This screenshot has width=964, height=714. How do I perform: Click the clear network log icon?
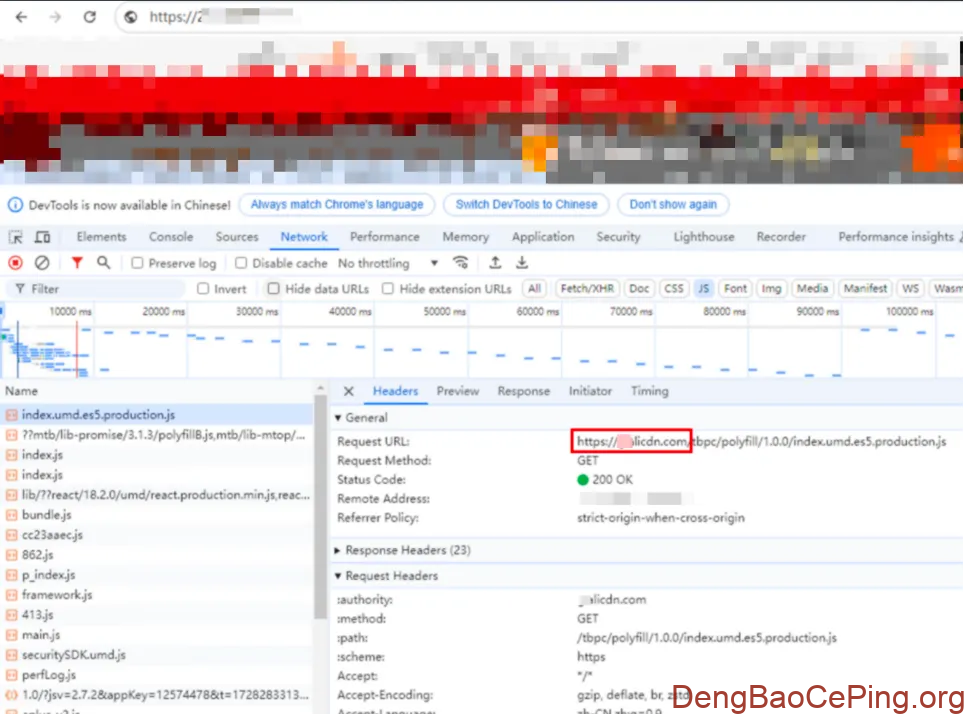tap(42, 263)
